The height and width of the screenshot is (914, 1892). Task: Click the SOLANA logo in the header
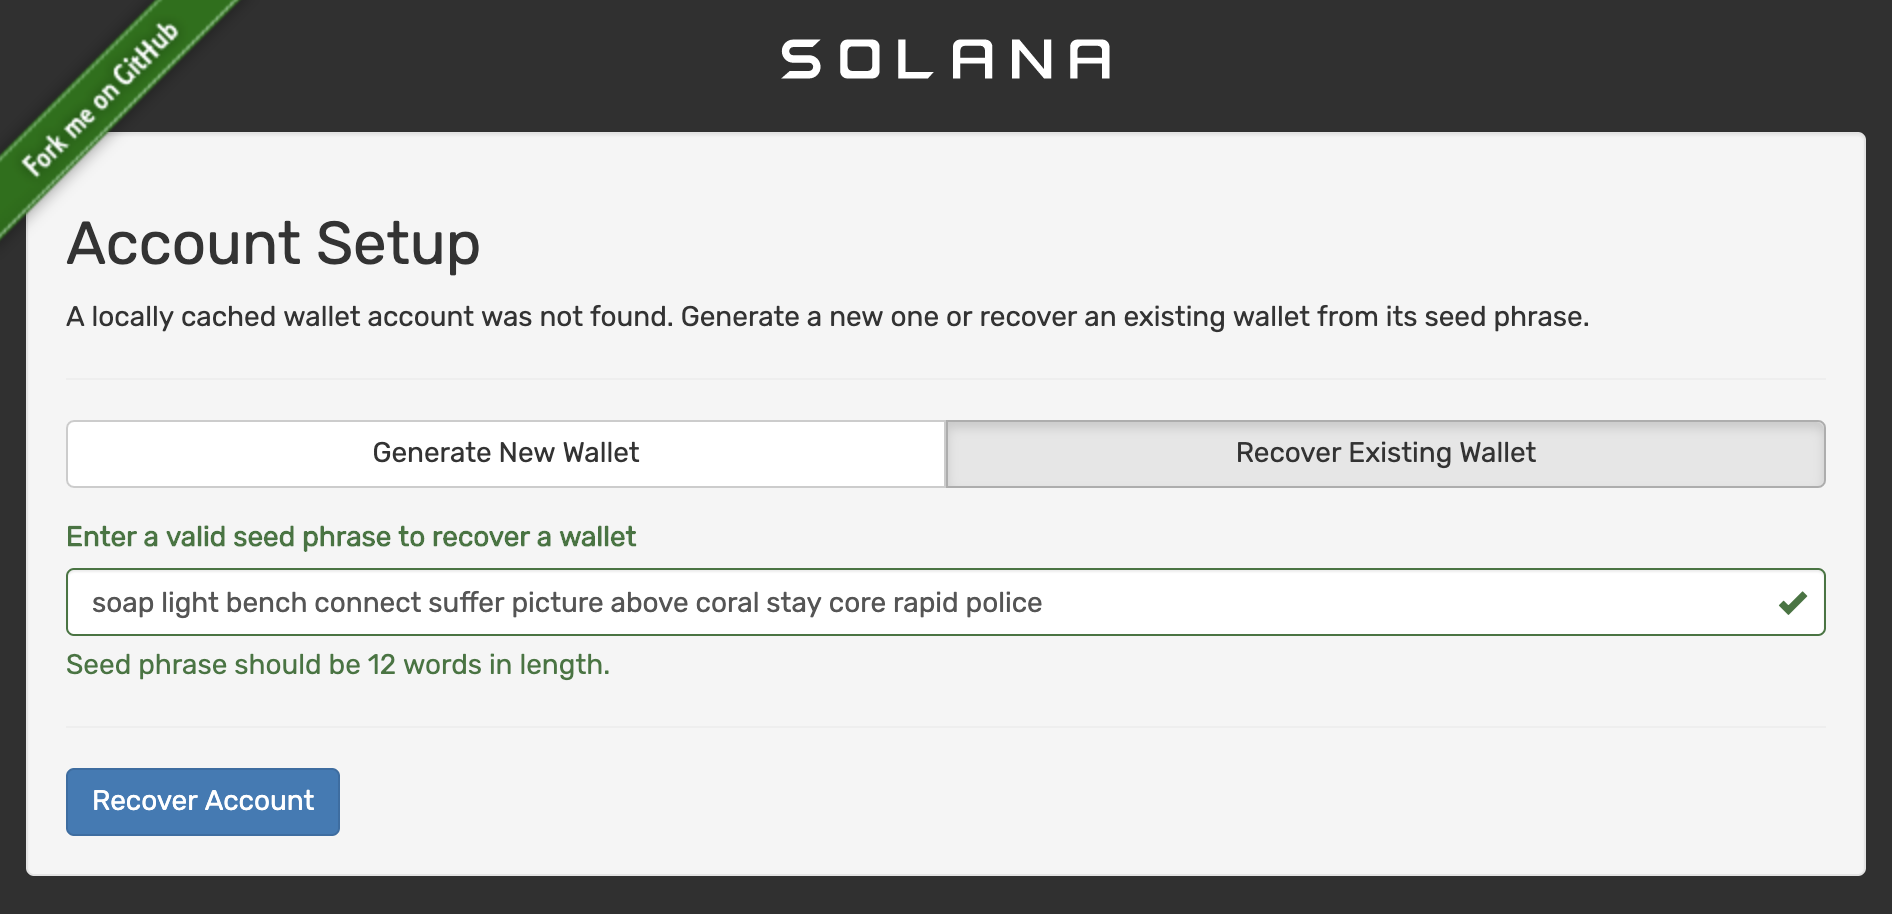(x=945, y=60)
